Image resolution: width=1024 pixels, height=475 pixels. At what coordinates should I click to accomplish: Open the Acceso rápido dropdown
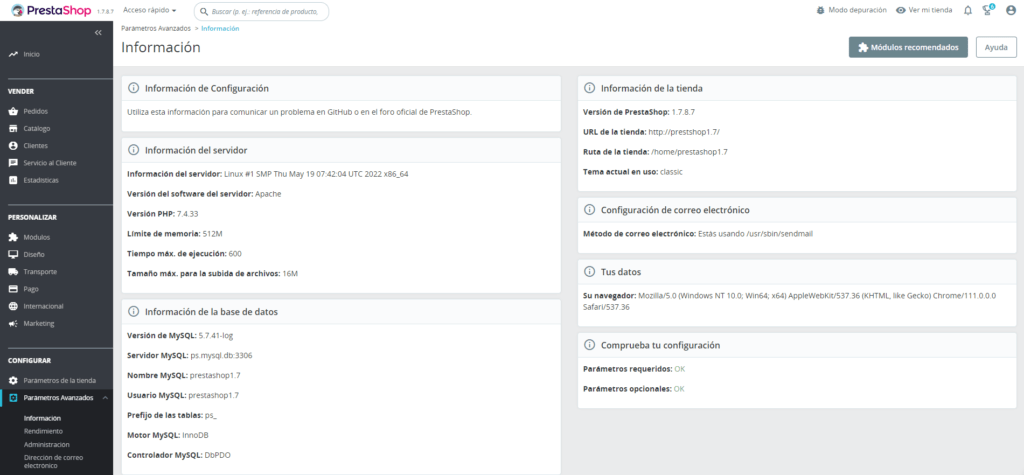point(150,10)
